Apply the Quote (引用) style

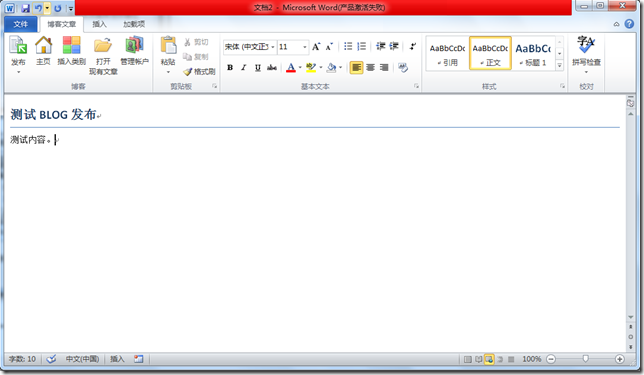(447, 54)
